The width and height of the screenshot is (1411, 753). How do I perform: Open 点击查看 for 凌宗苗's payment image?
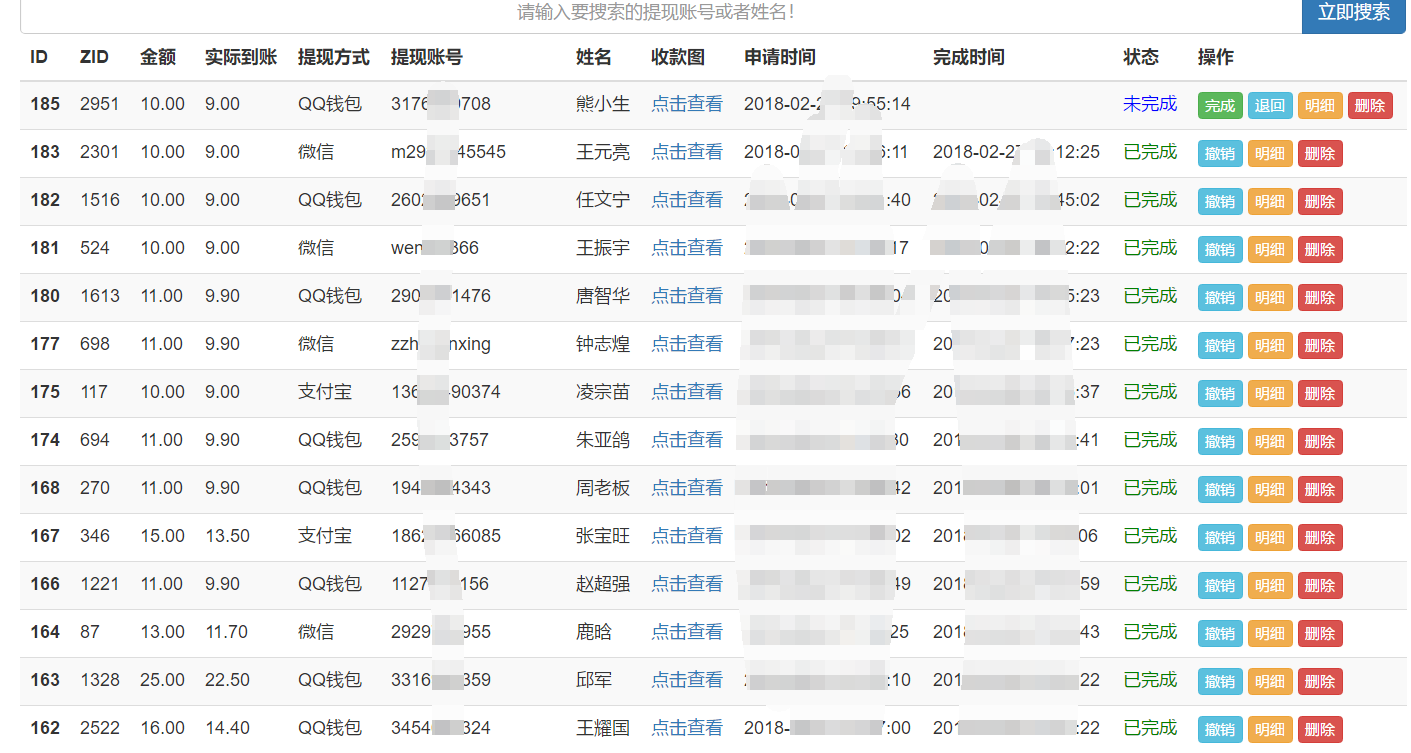point(686,393)
